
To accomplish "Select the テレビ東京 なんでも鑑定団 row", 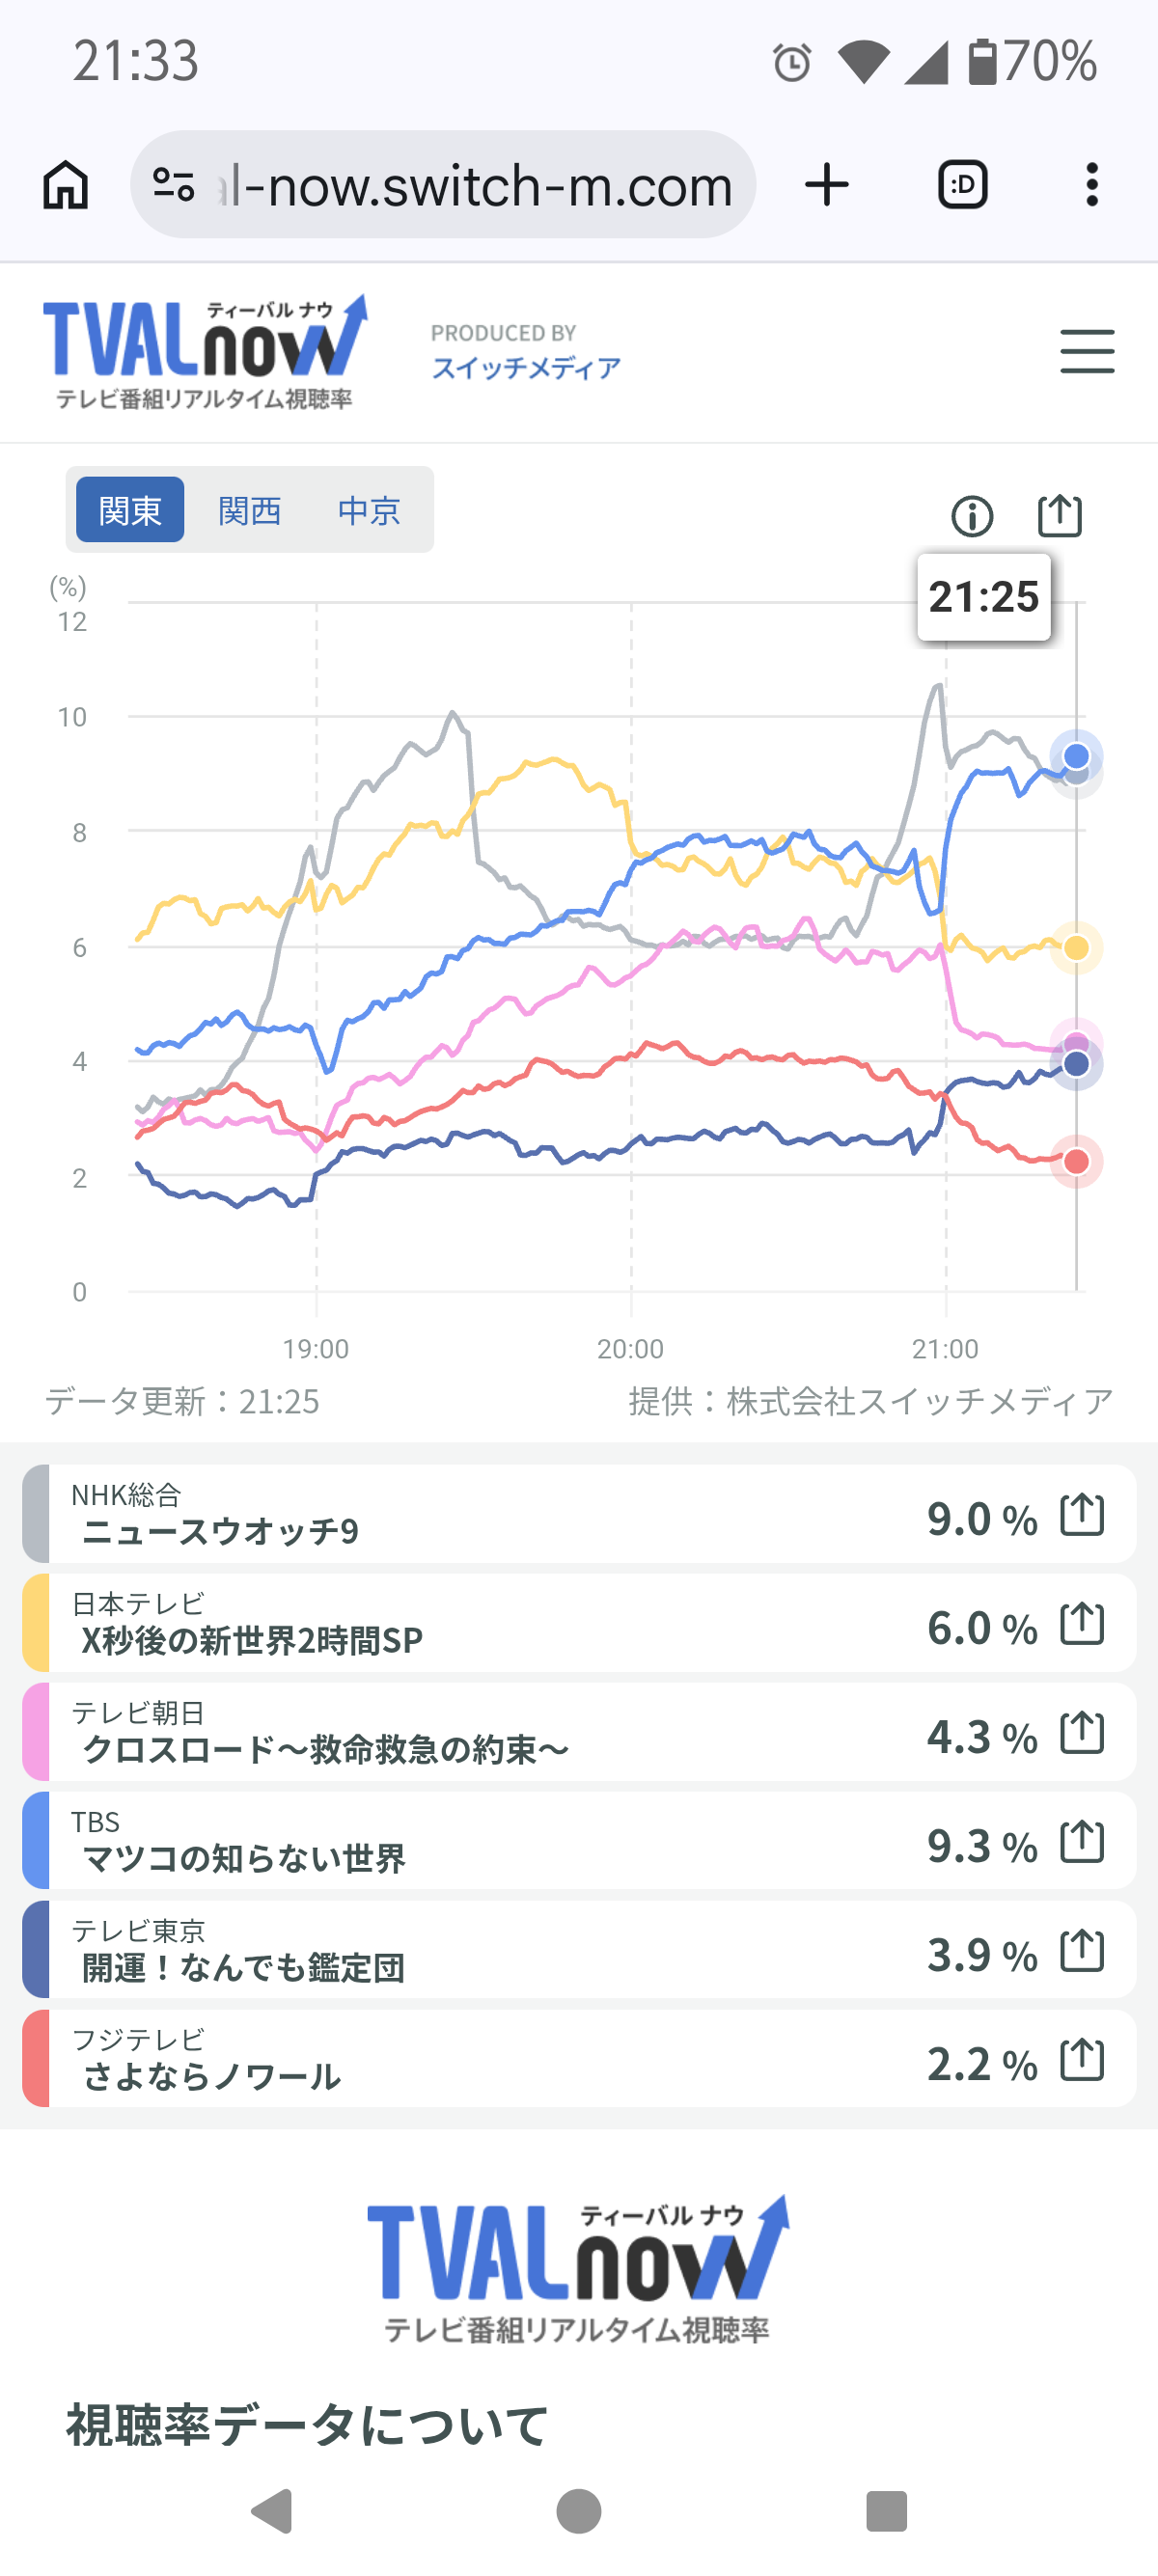I will click(579, 1950).
